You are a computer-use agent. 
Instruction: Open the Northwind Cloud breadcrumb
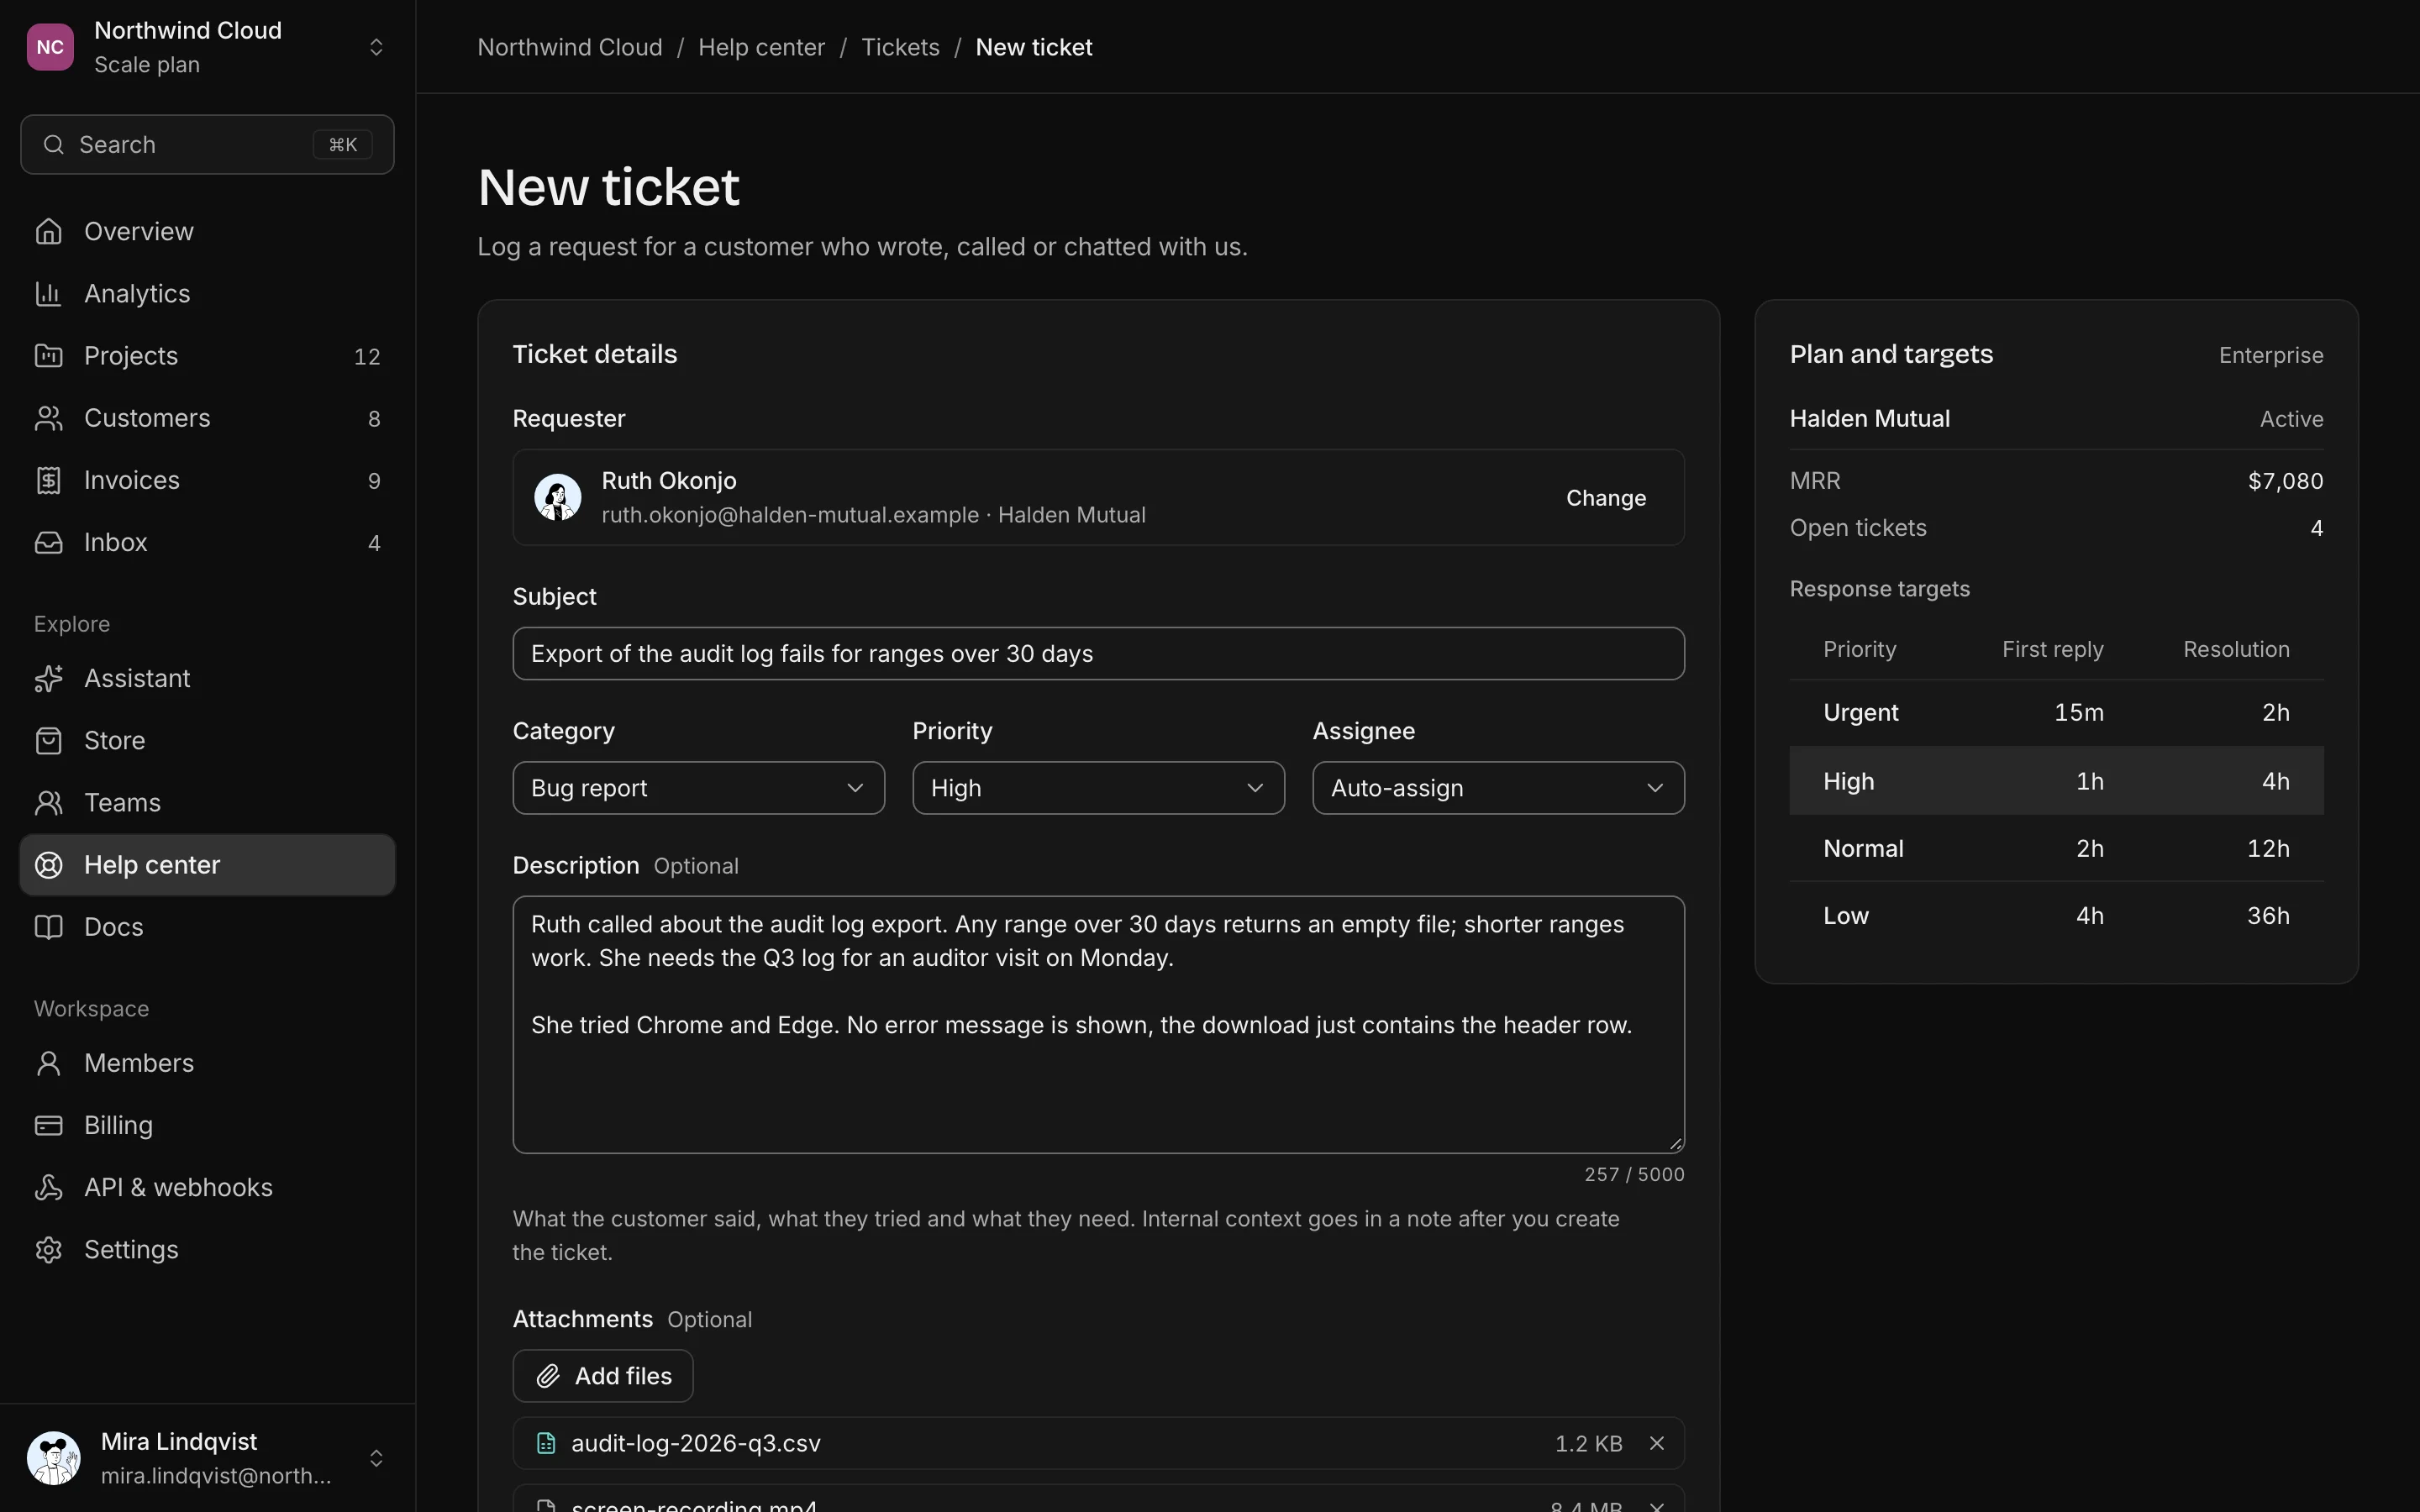(570, 47)
